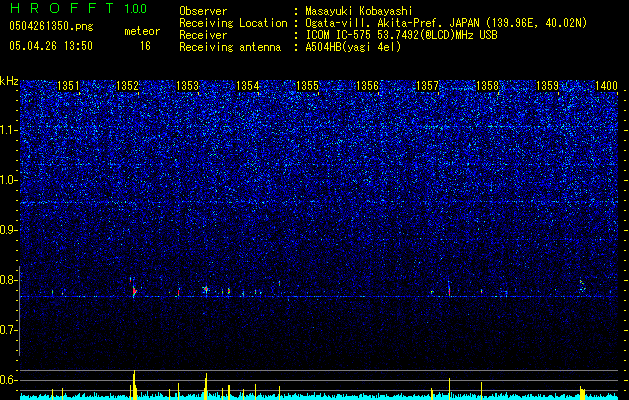Click the 1357 time marker

(x=428, y=86)
